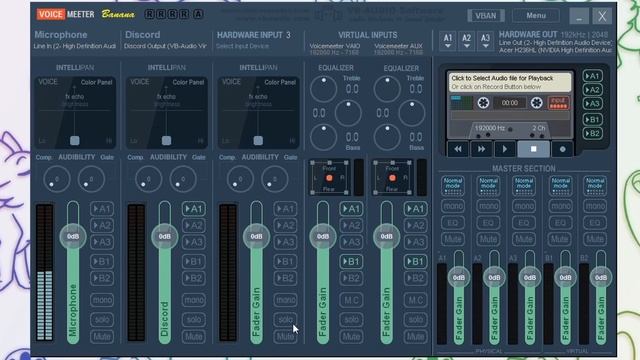Screen dimensions: 640x360
Task: Open the VBAN settings
Action: coord(486,16)
